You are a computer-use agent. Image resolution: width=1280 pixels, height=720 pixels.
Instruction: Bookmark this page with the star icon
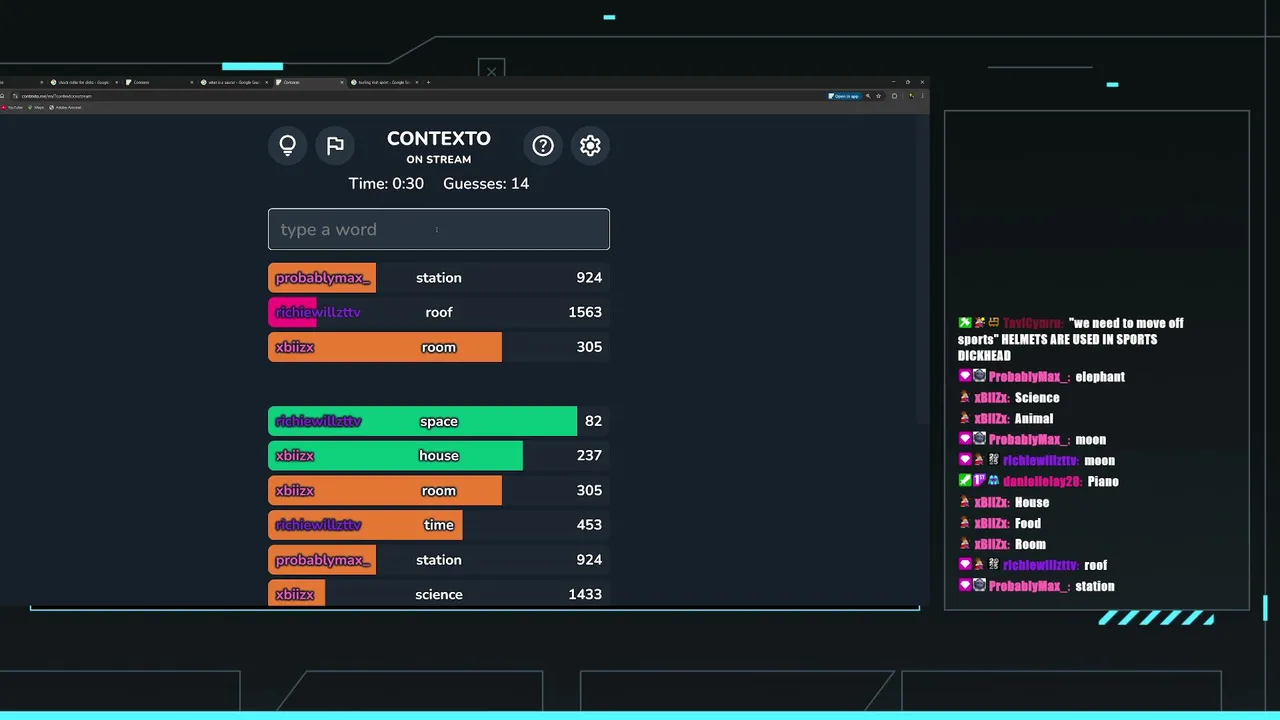[x=879, y=96]
